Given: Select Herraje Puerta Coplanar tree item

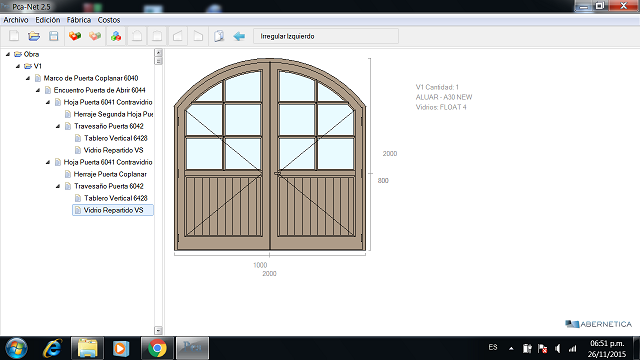Looking at the screenshot, I should pyautogui.click(x=110, y=174).
